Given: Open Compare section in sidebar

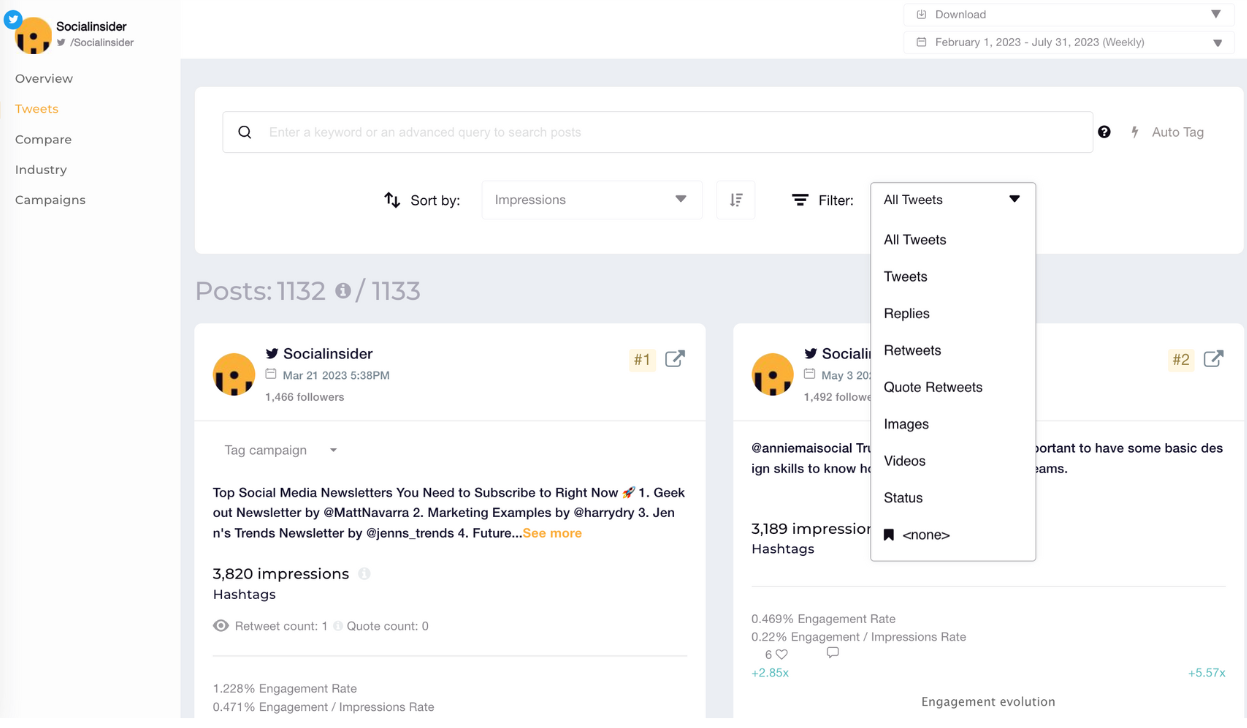Looking at the screenshot, I should 43,140.
